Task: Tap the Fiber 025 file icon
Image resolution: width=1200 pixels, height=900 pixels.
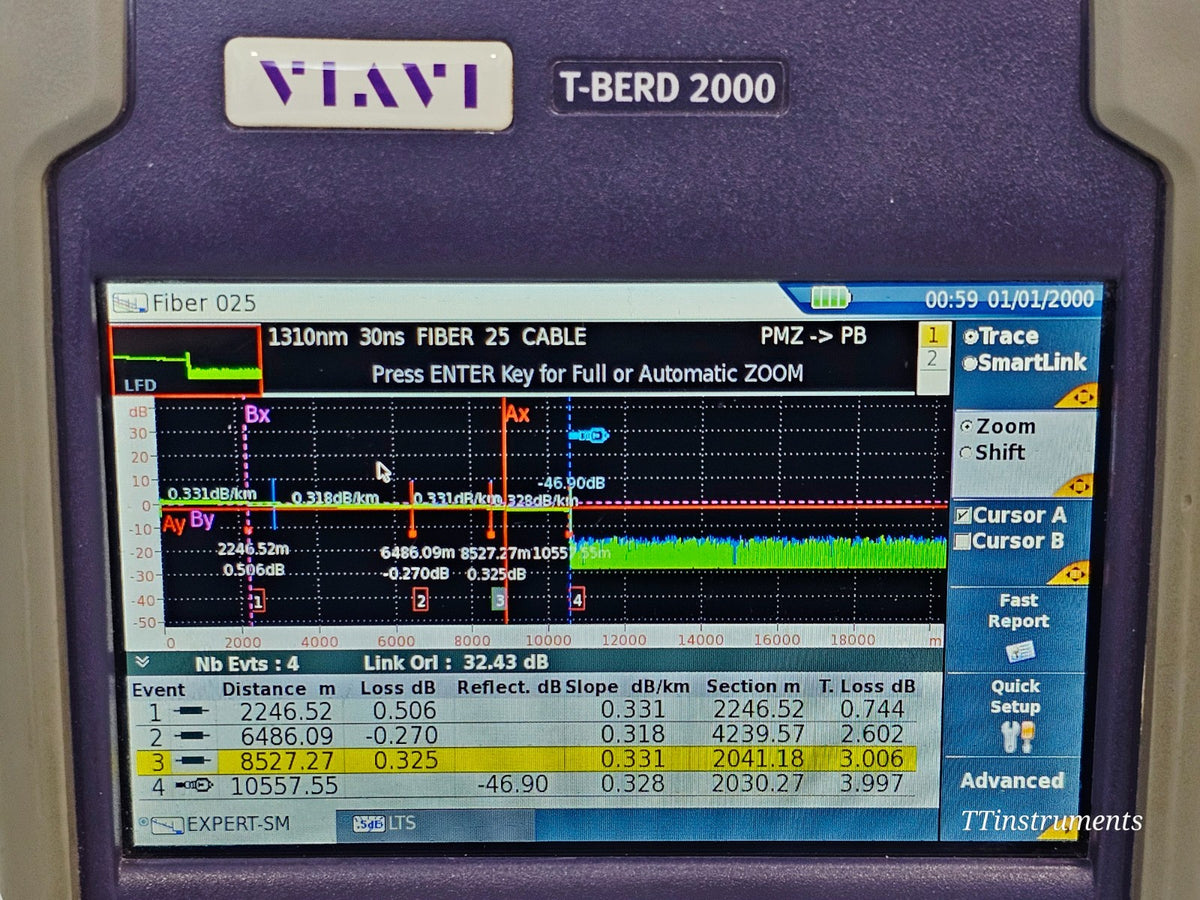Action: click(x=129, y=302)
